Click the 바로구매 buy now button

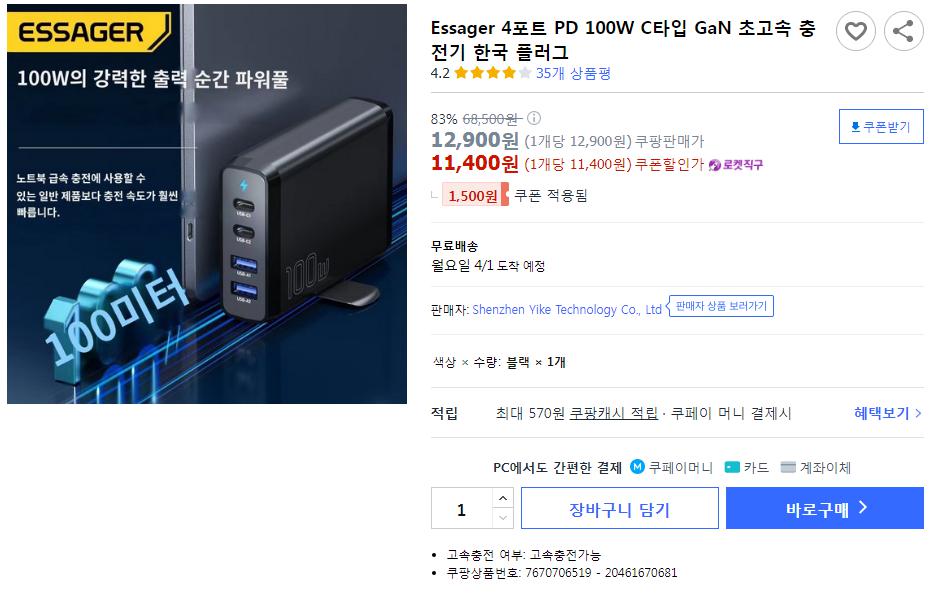[824, 509]
